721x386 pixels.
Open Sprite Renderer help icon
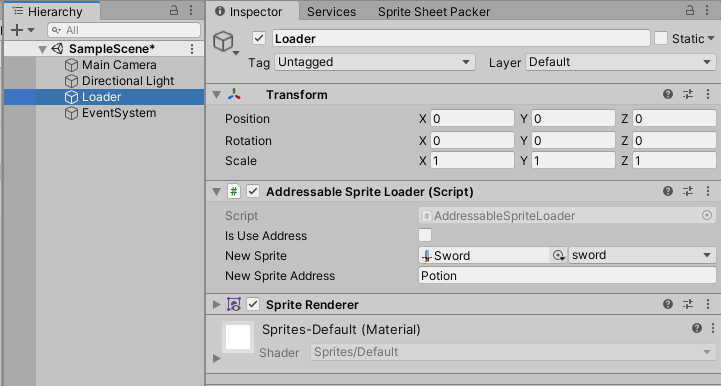668,304
